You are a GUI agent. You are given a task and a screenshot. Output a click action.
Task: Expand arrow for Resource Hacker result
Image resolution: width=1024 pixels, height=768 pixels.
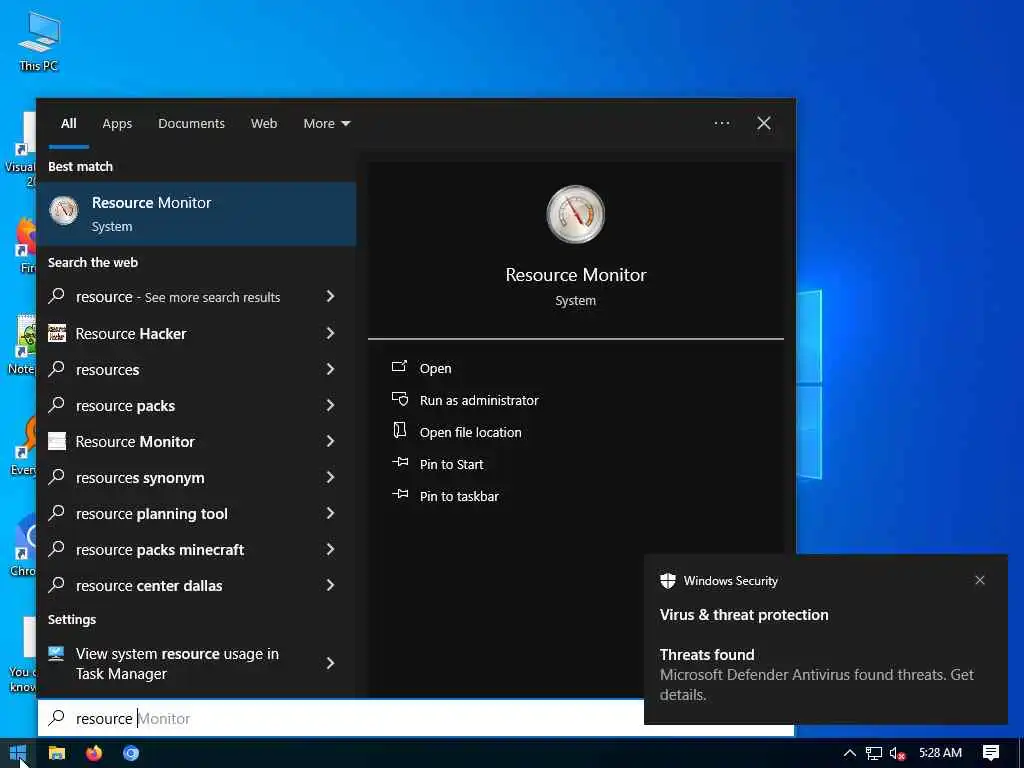pos(330,333)
